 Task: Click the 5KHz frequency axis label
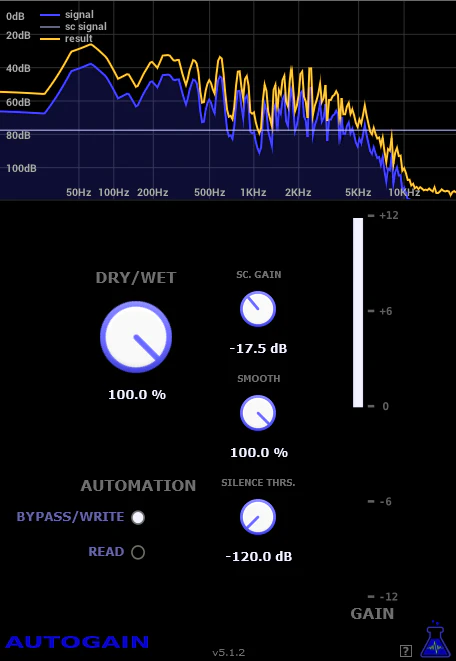tap(358, 193)
